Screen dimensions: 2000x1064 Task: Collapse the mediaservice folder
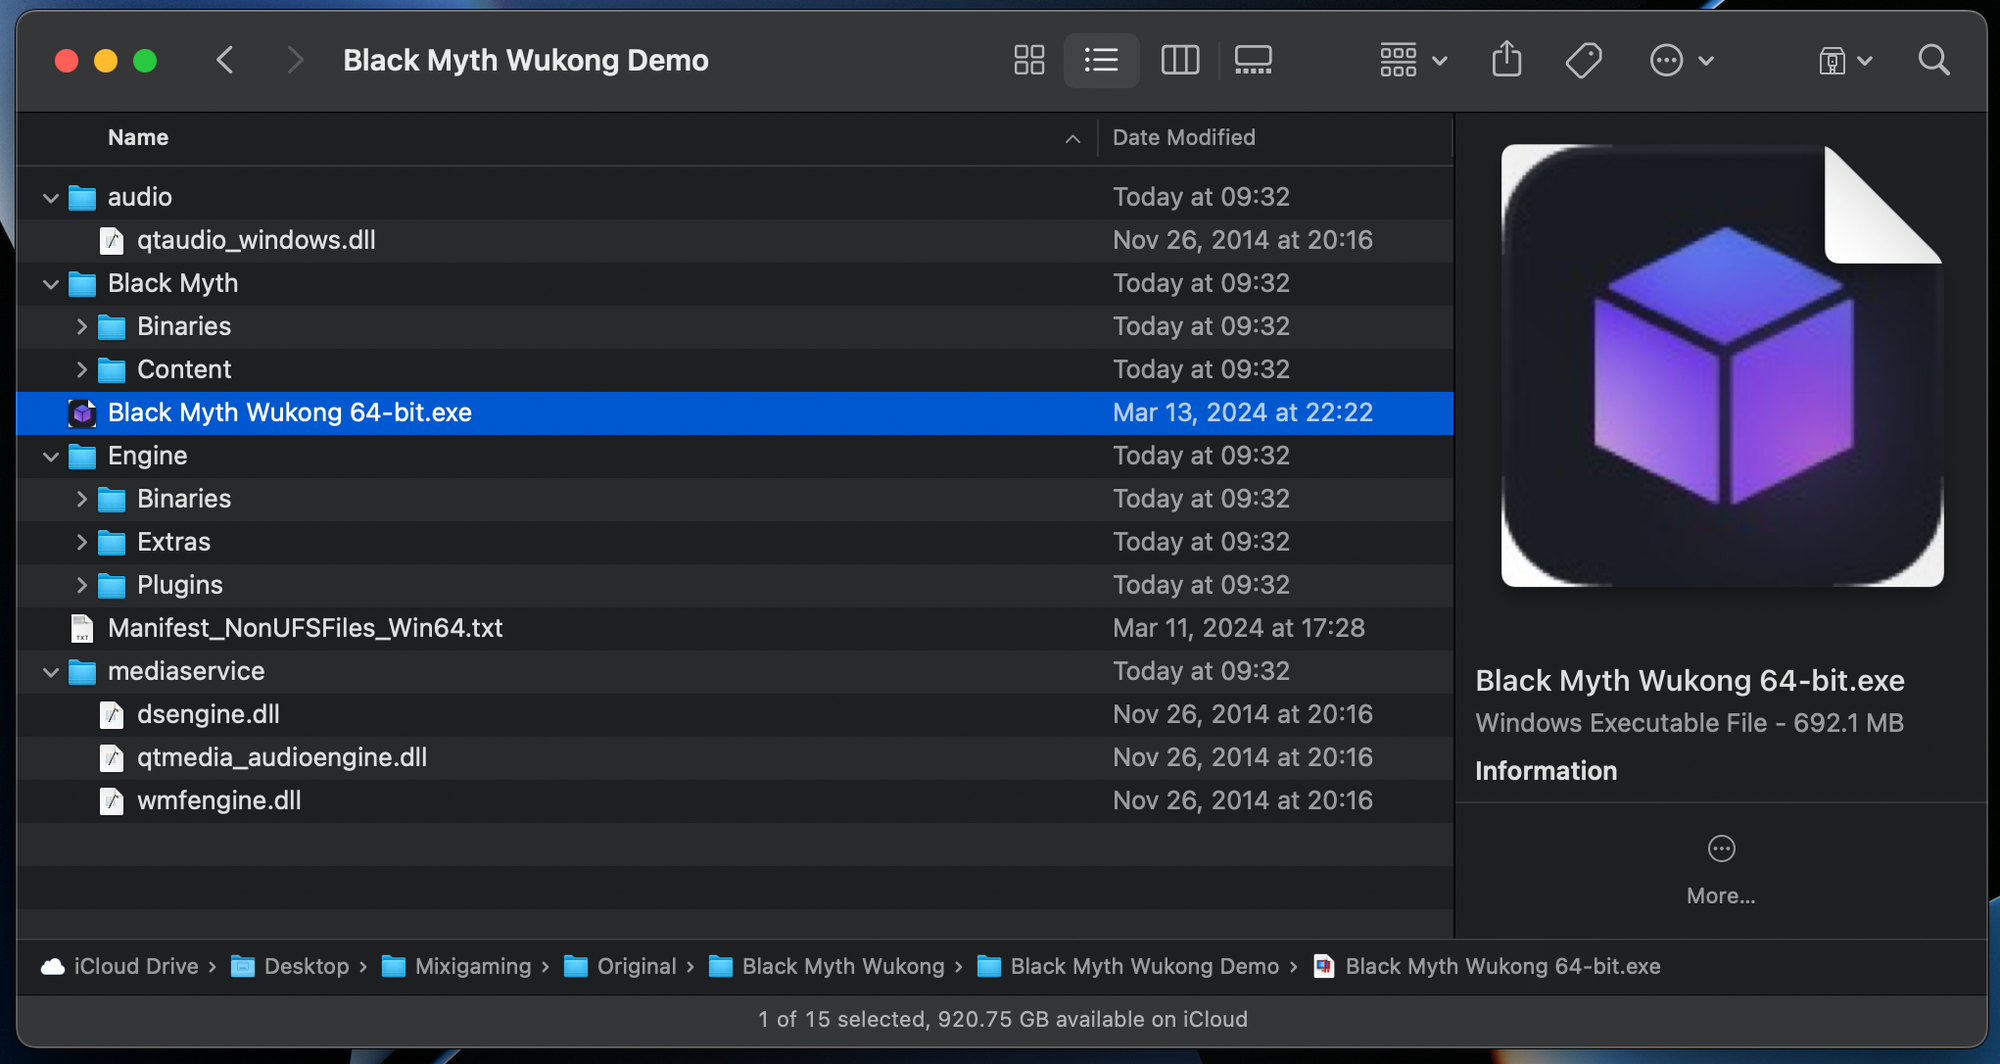point(51,672)
